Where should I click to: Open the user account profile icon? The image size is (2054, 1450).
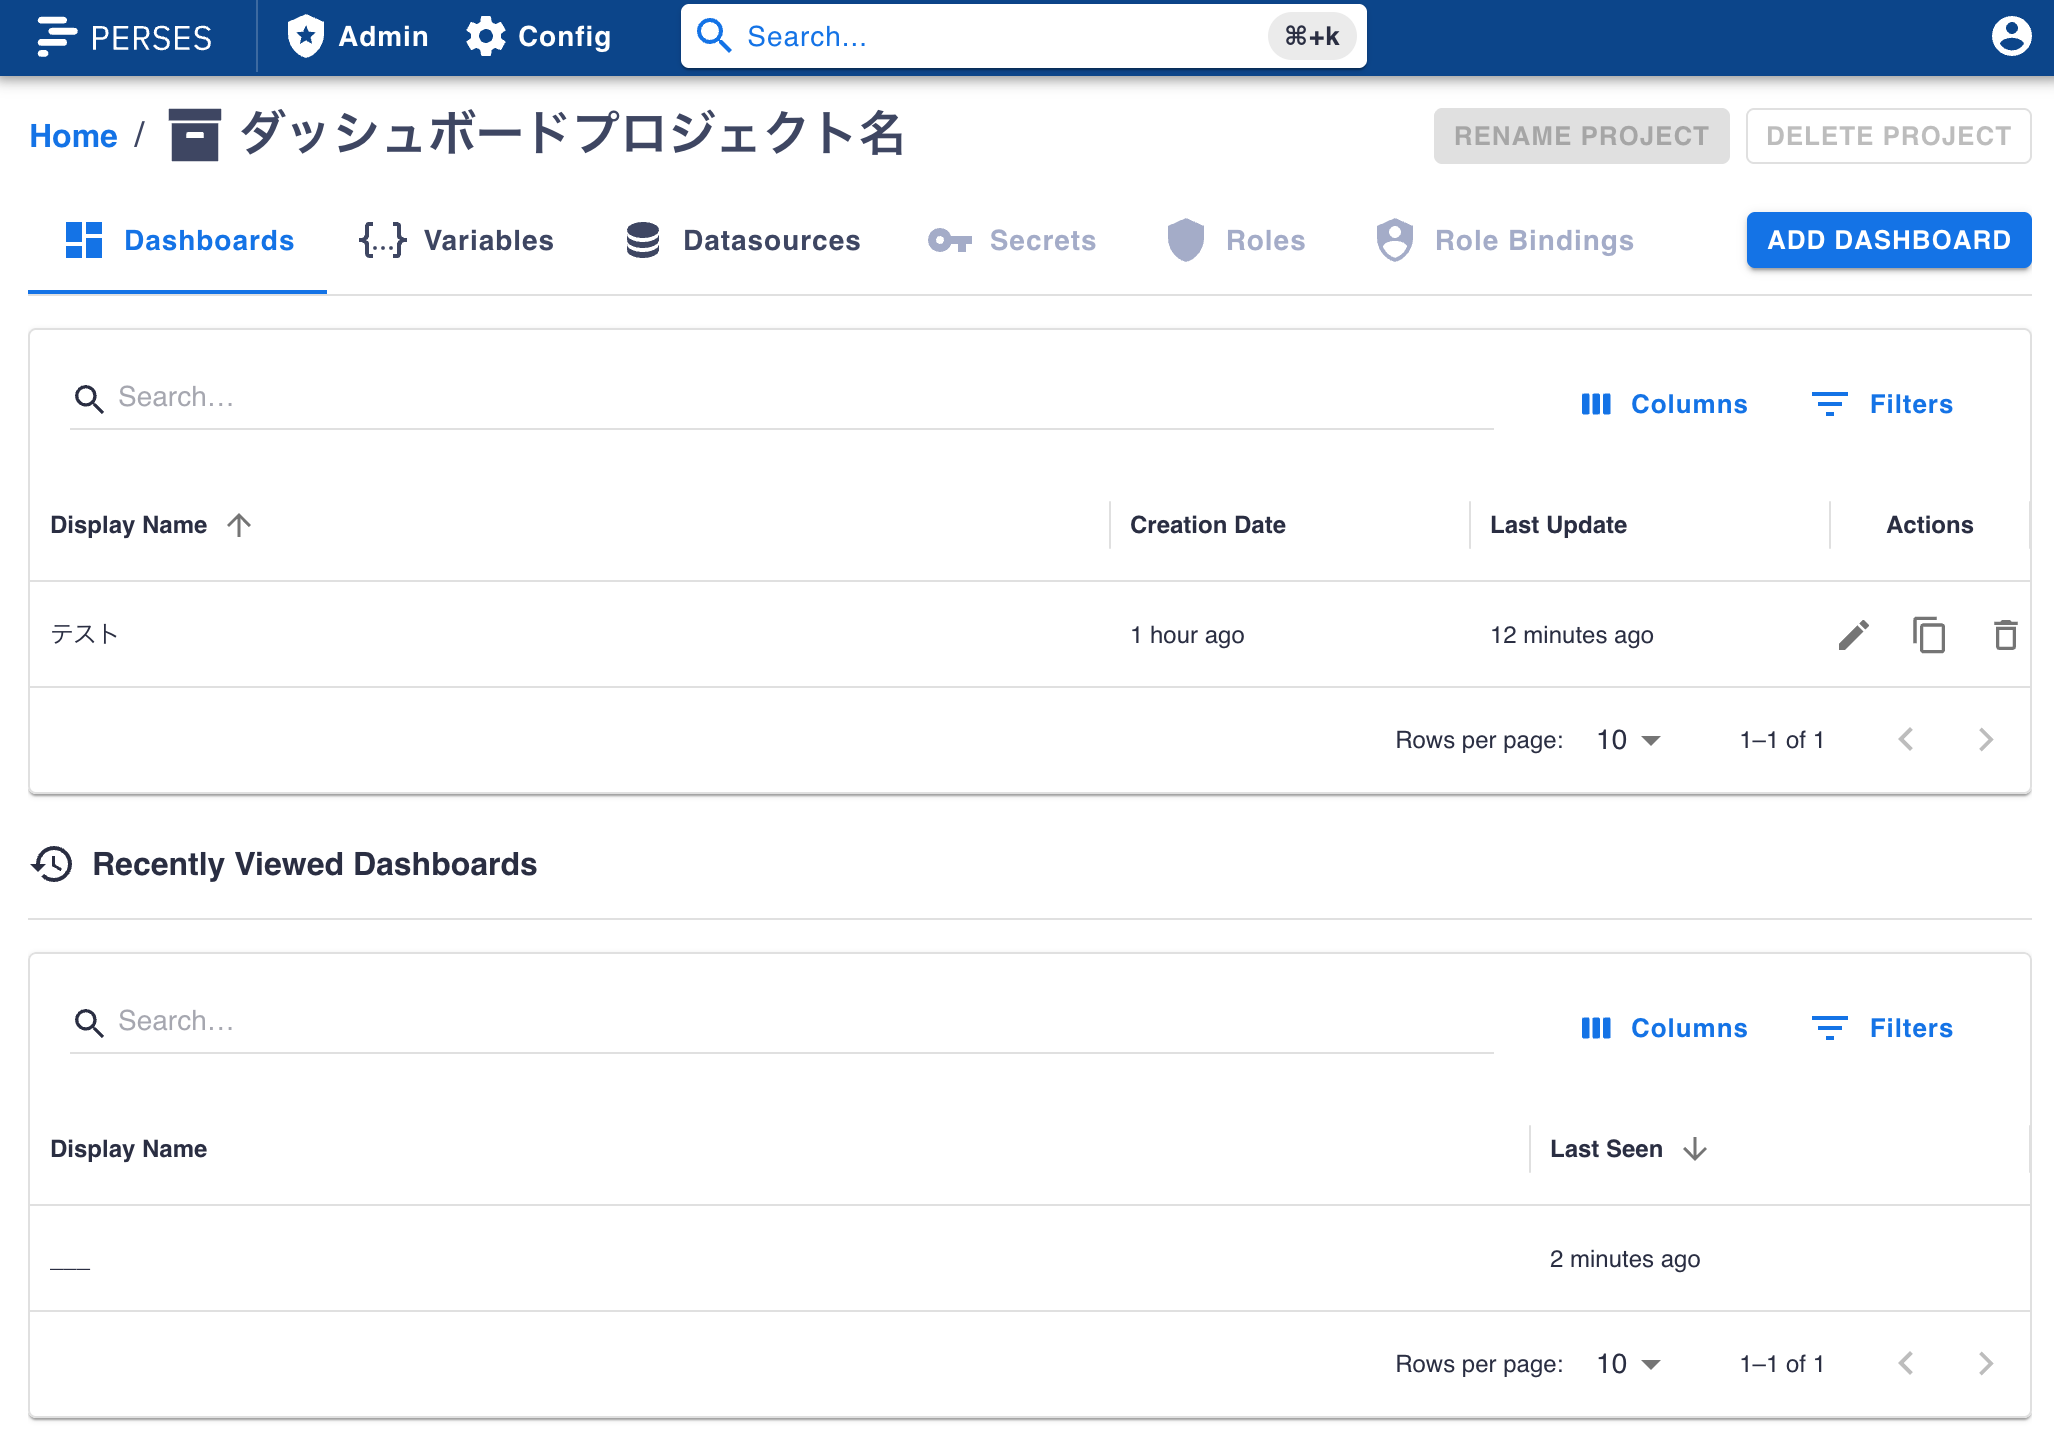click(2010, 37)
